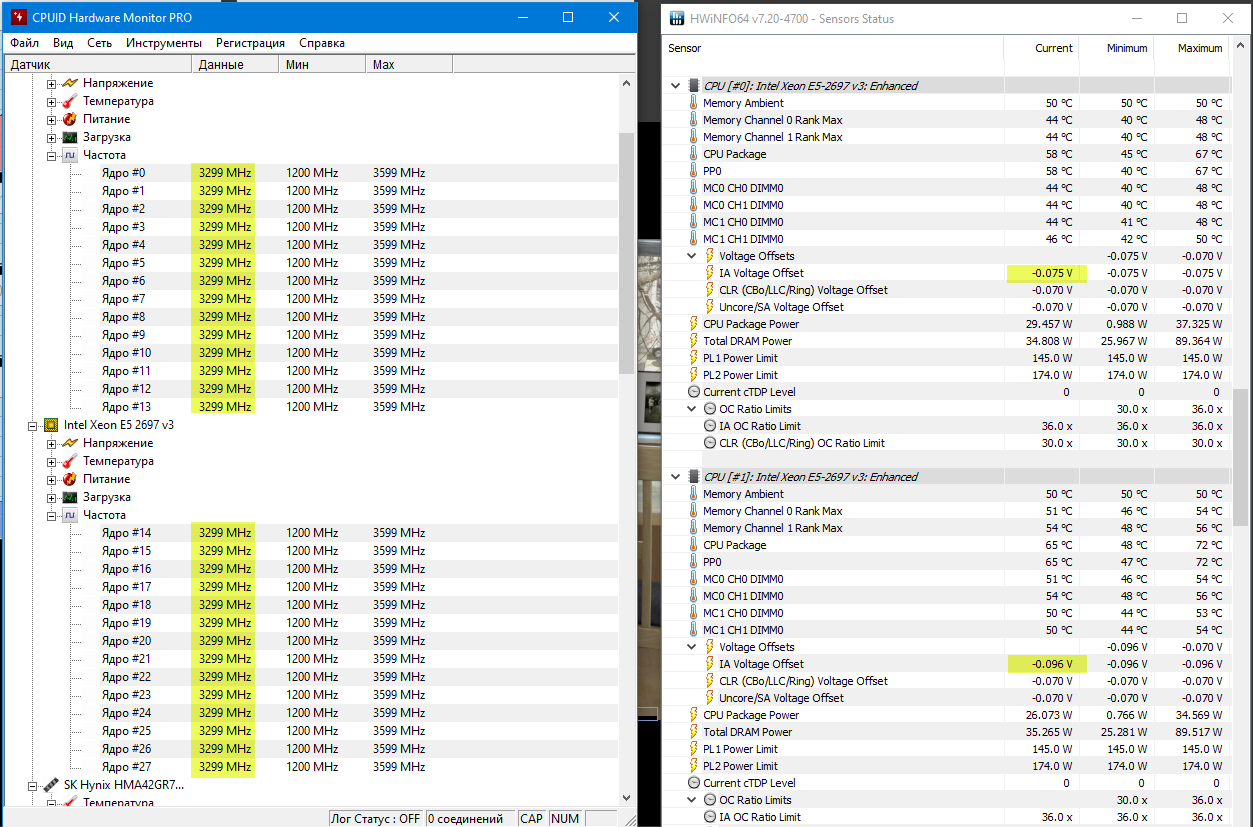Collapse the Частота group containing Ядро #0
The image size is (1253, 827).
pos(52,155)
